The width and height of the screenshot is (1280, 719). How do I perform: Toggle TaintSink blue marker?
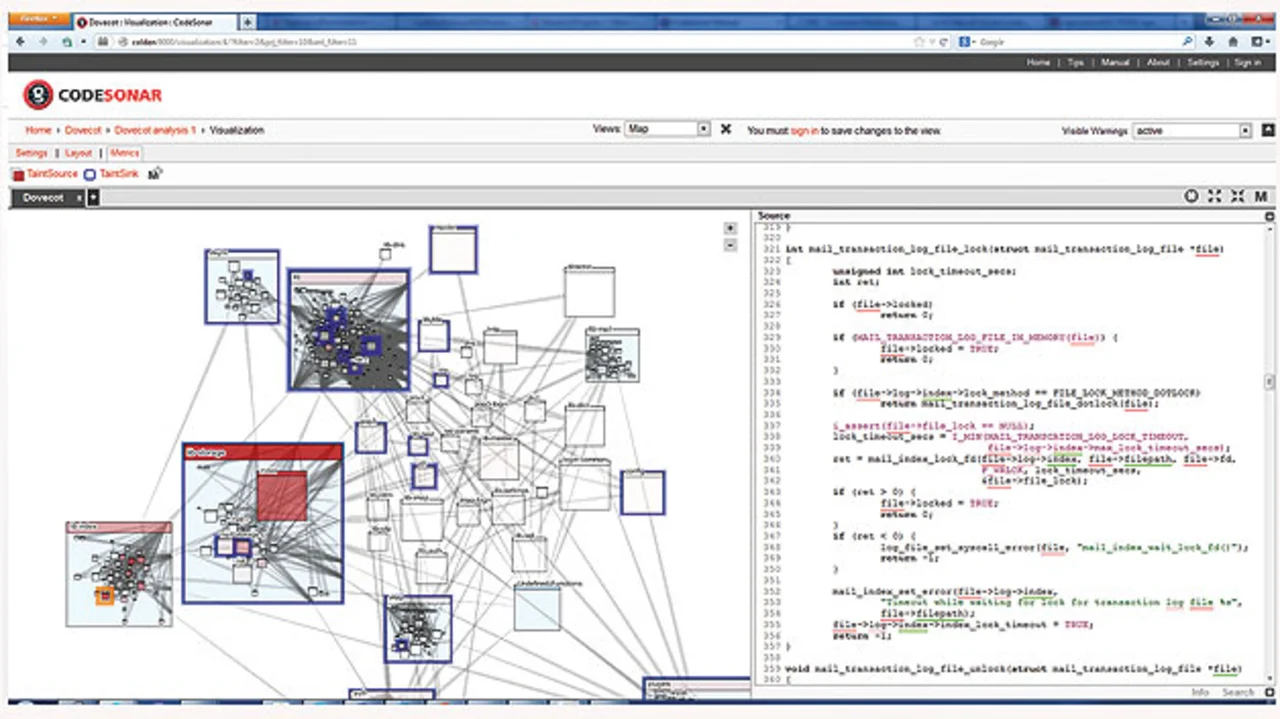click(90, 174)
